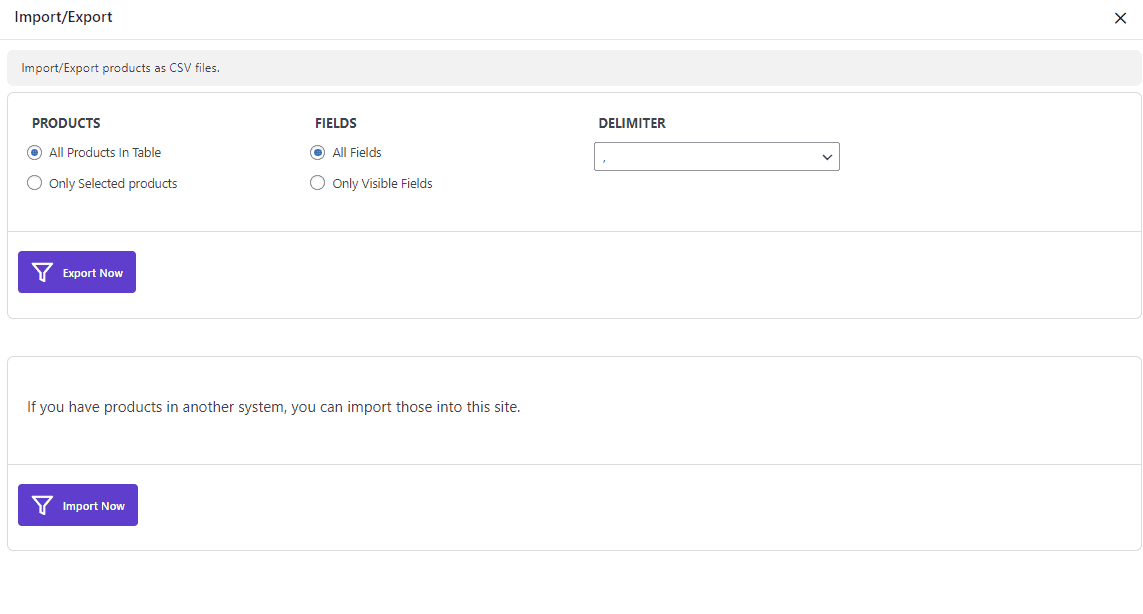Click the DELIMITER column label
The image size is (1143, 614).
tap(632, 123)
